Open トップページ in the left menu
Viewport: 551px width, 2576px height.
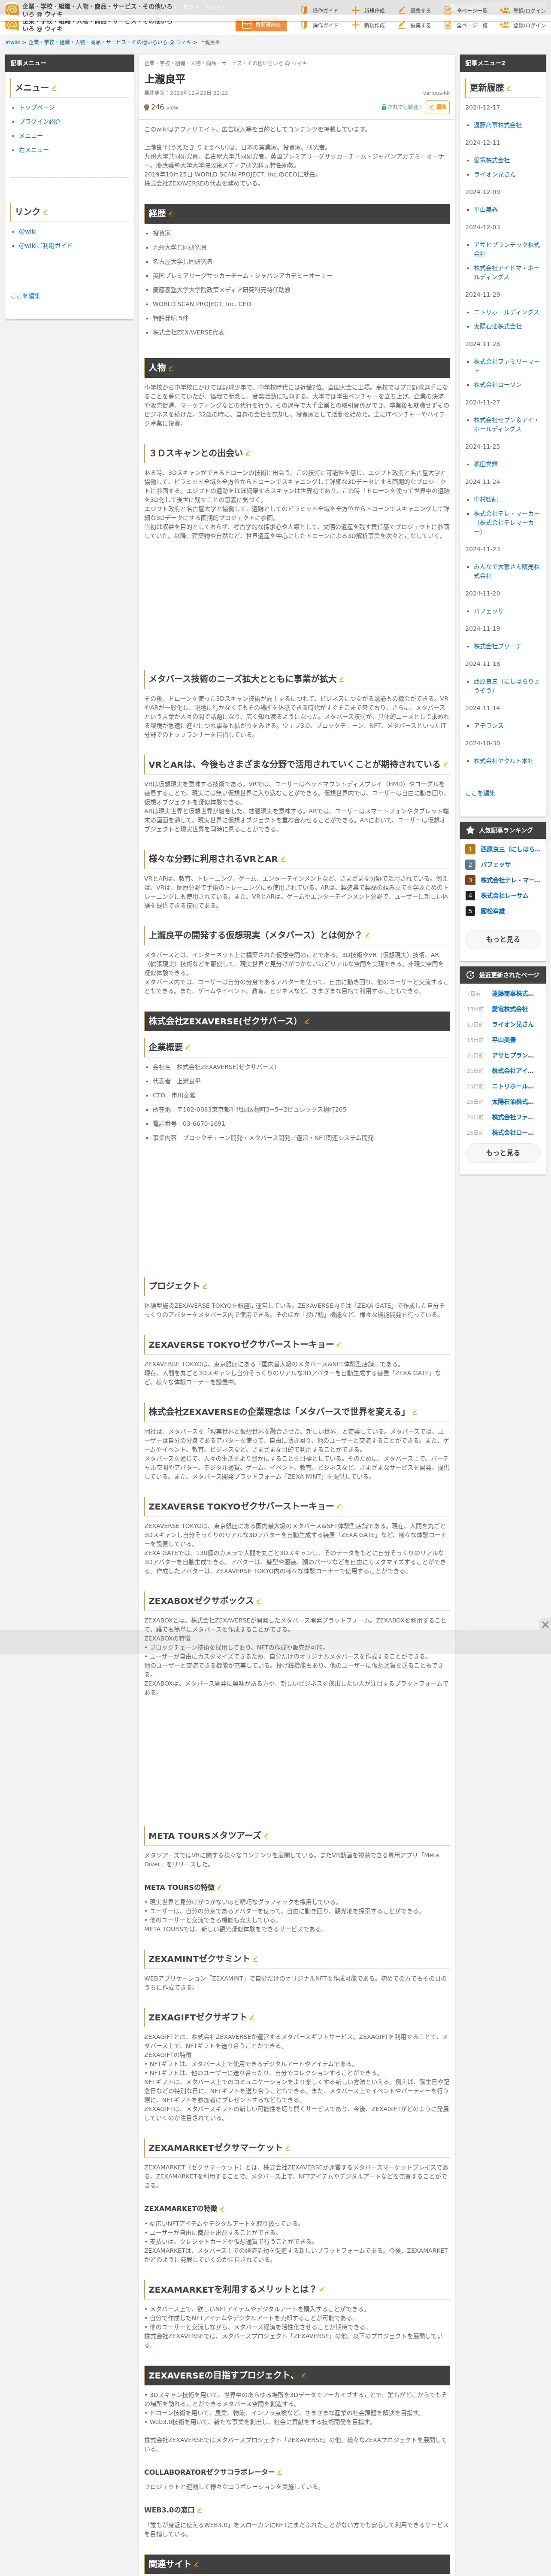point(37,107)
